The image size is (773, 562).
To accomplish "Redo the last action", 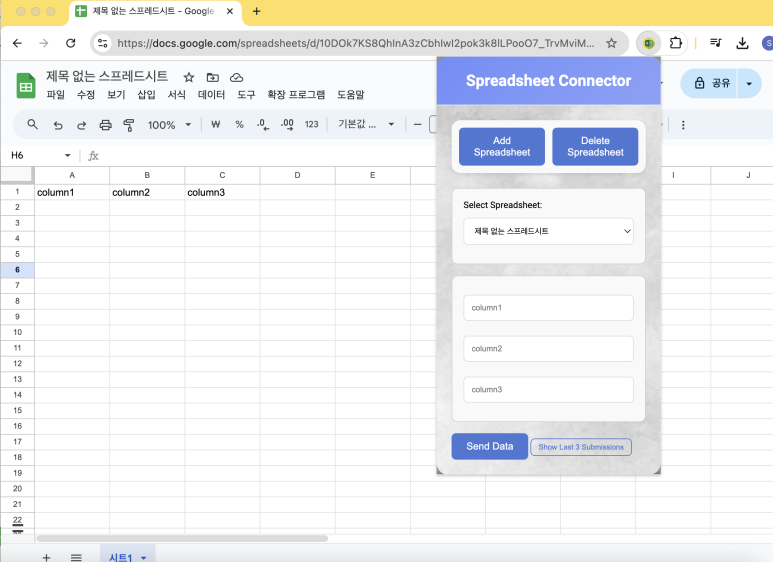I will tap(81, 125).
